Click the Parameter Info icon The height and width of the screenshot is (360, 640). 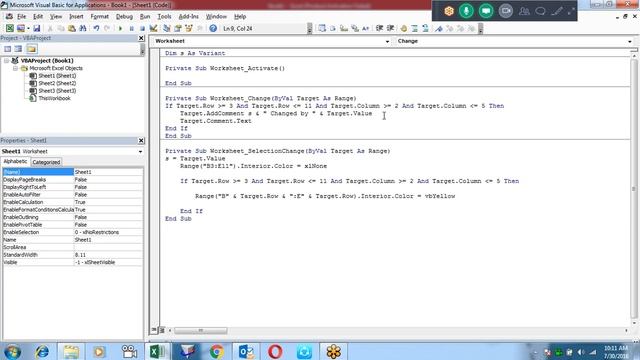[x=355, y=28]
